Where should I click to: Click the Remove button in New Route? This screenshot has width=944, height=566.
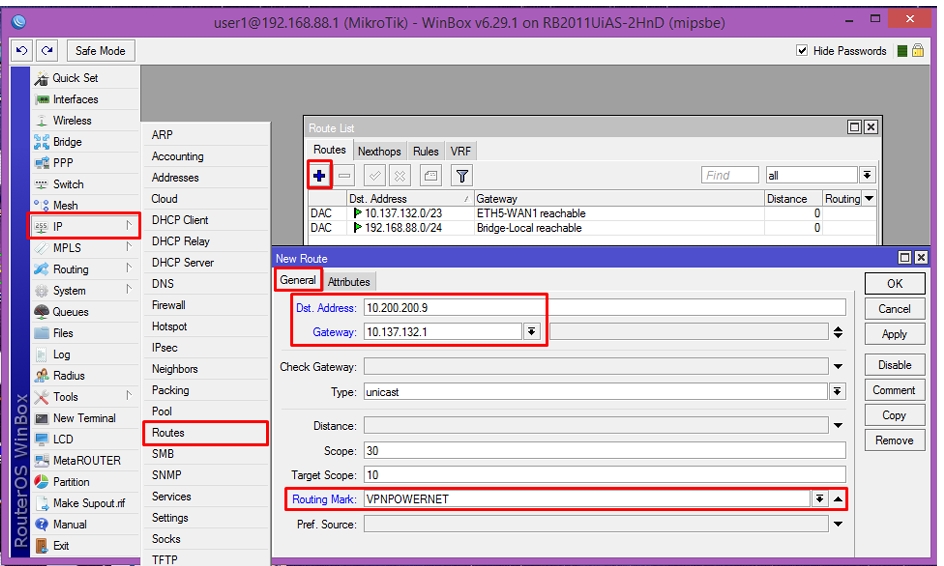coord(895,441)
